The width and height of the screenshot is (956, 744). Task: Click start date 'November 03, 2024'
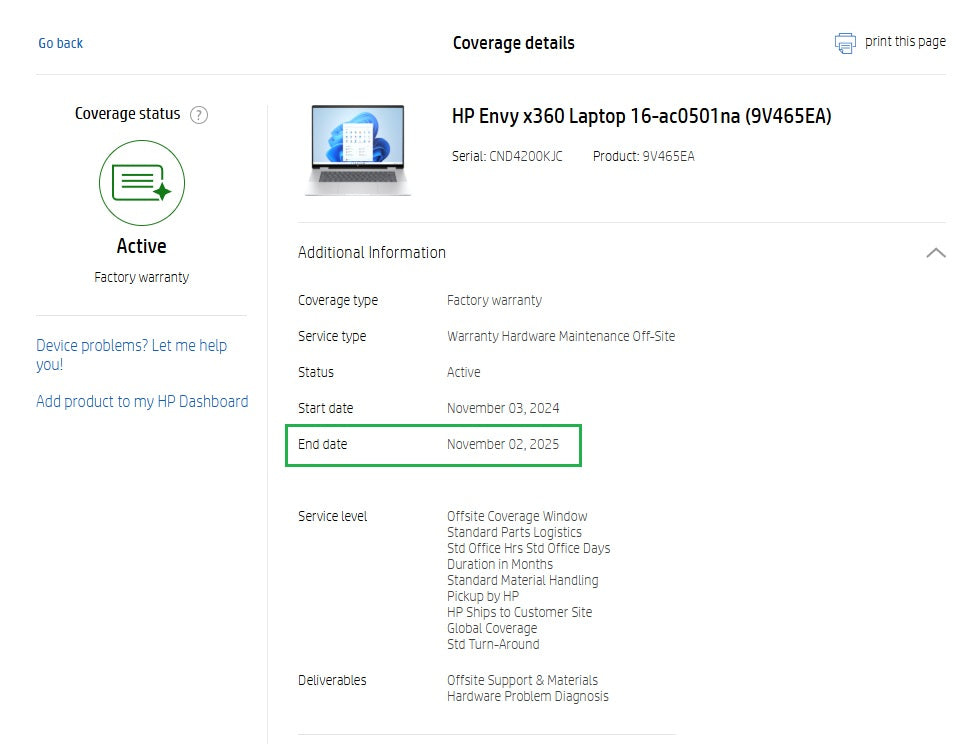[503, 408]
